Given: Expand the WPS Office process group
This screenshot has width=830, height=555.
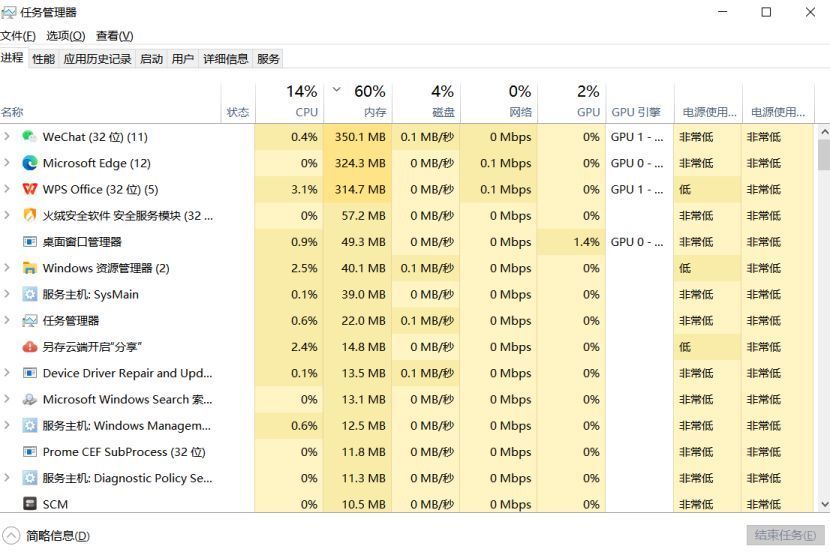Looking at the screenshot, I should coord(7,189).
